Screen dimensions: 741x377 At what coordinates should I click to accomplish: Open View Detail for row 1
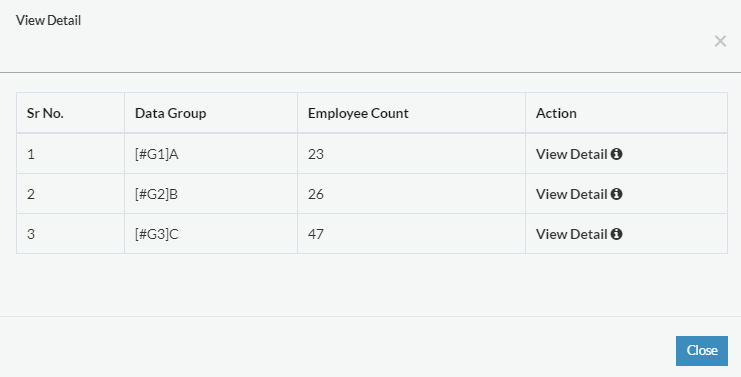point(571,154)
